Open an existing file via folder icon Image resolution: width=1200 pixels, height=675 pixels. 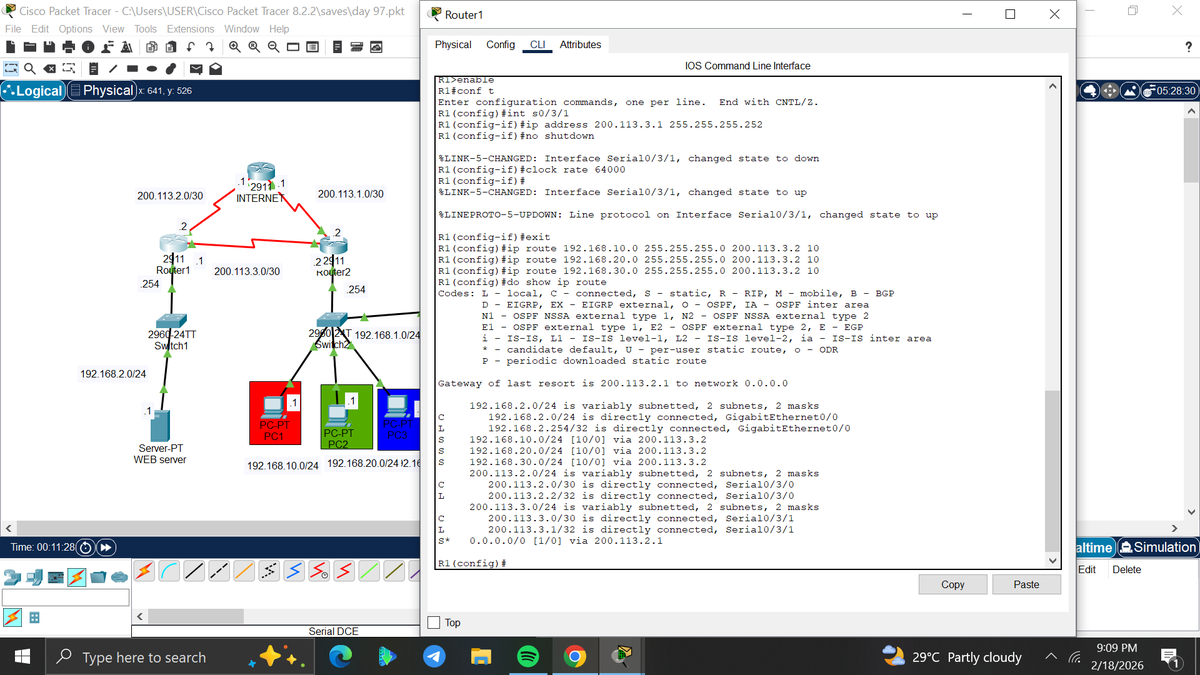30,47
